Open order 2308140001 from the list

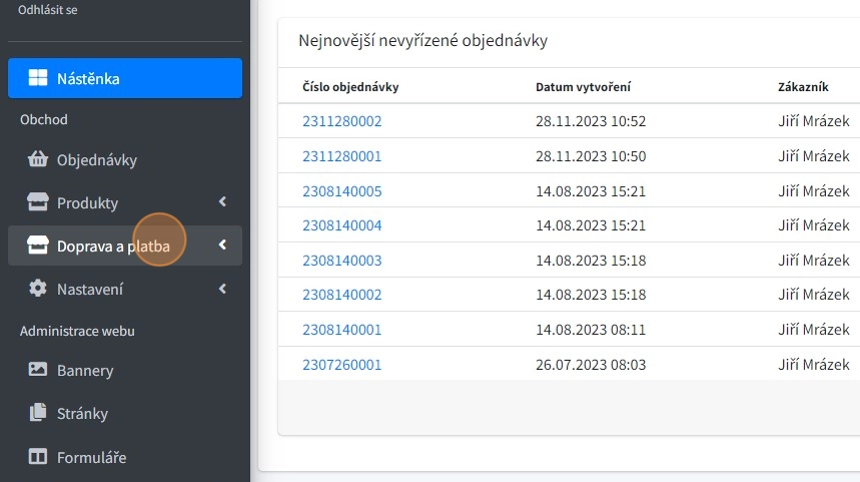pos(342,330)
